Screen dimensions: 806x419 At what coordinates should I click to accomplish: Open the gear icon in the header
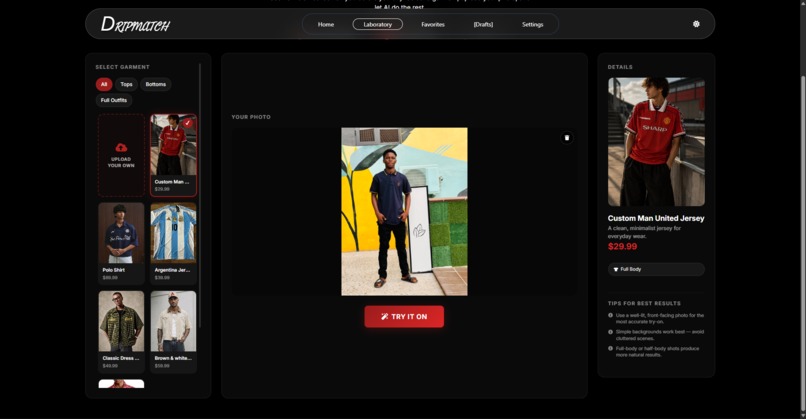pyautogui.click(x=696, y=24)
